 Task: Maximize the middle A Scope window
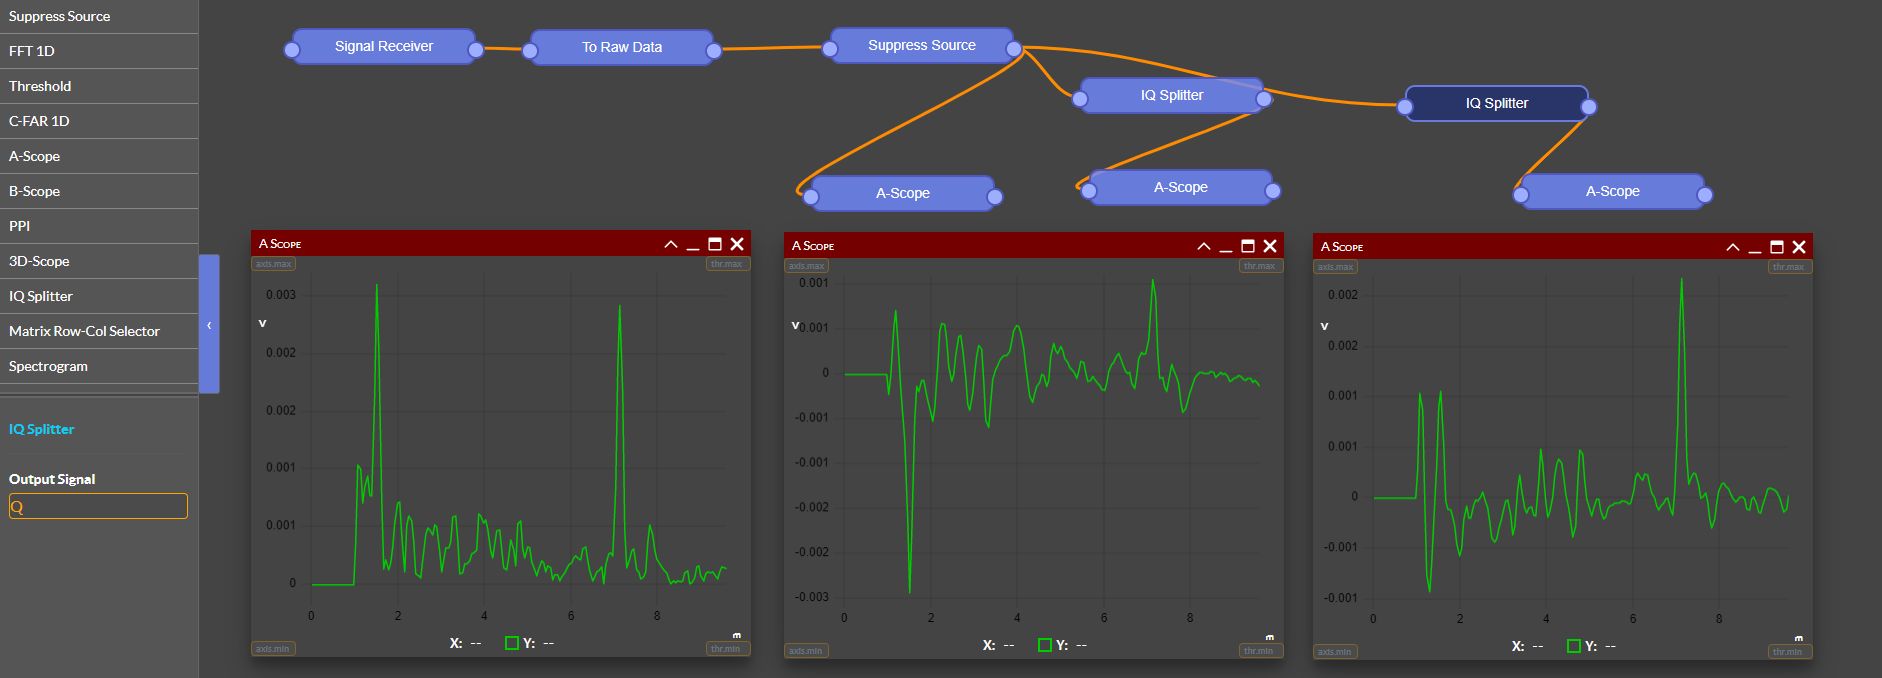(1248, 246)
